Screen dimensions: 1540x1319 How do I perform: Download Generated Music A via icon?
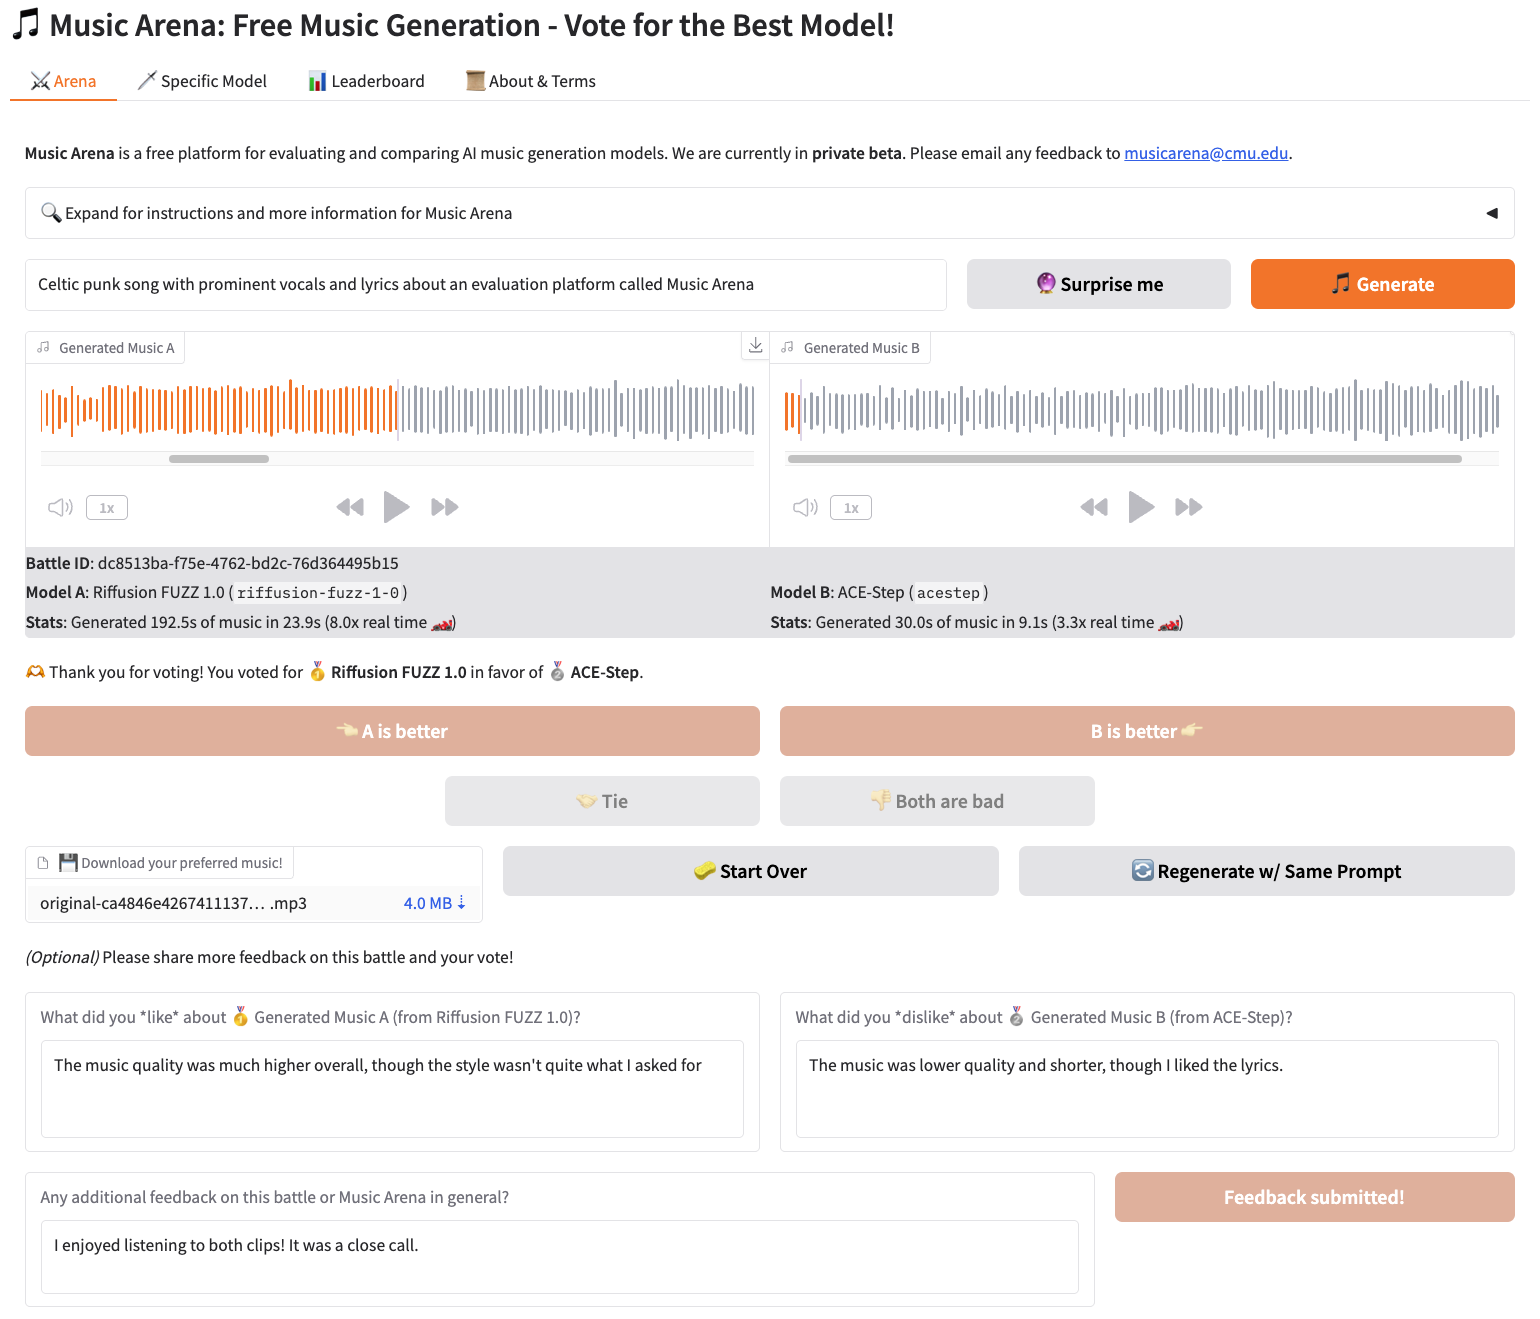[x=756, y=346]
